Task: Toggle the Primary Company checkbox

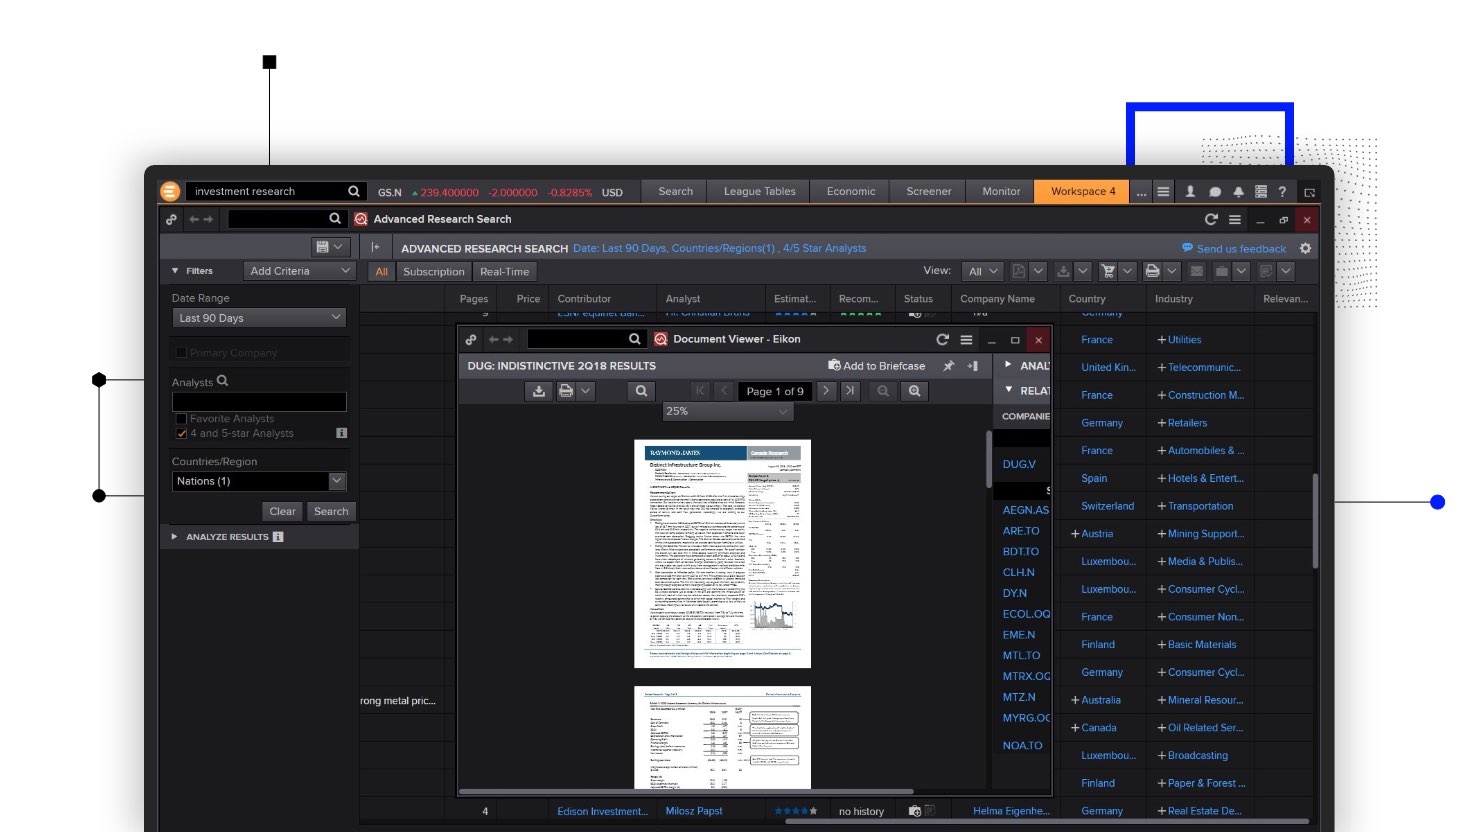Action: 181,353
